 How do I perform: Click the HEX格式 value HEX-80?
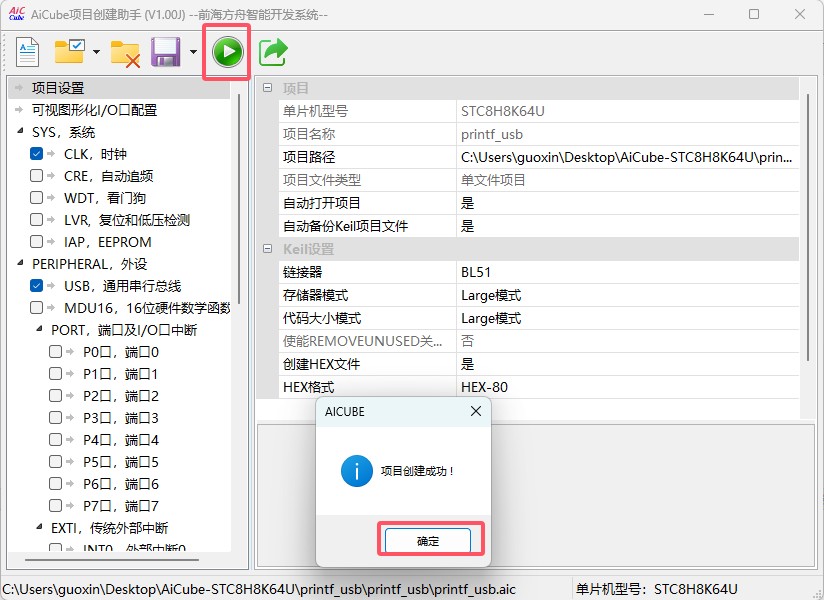tap(627, 387)
